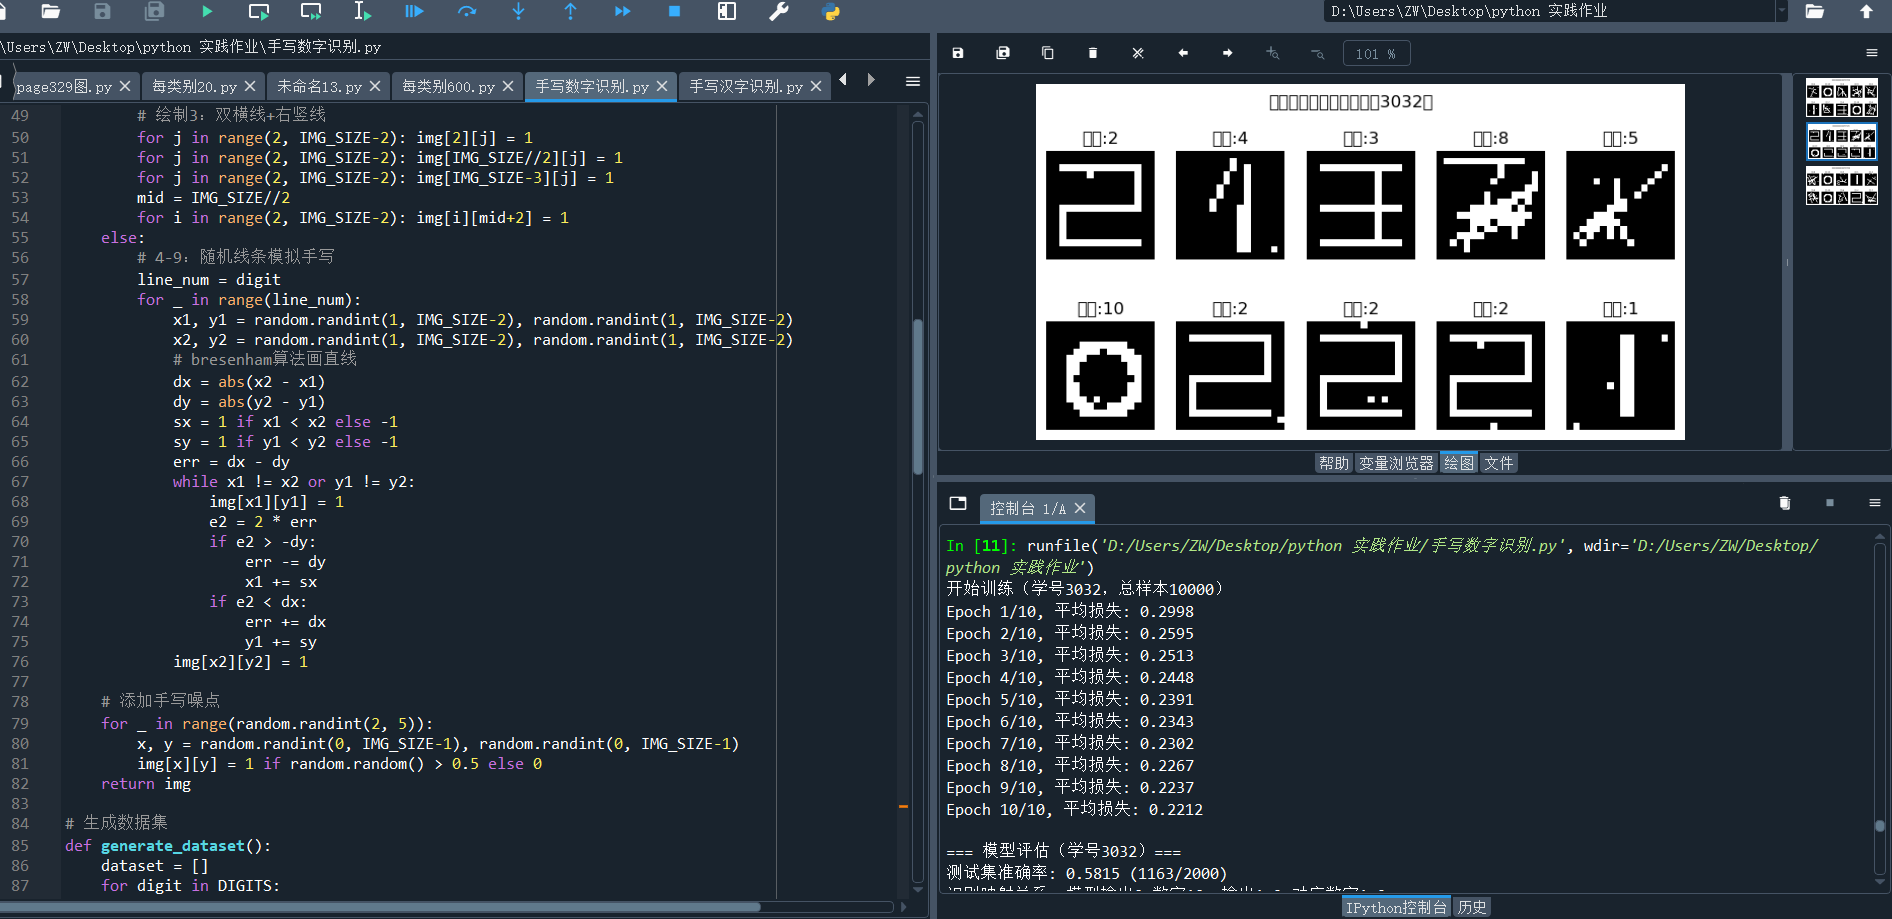Browse for a working directory
1892x919 pixels.
coord(1815,11)
